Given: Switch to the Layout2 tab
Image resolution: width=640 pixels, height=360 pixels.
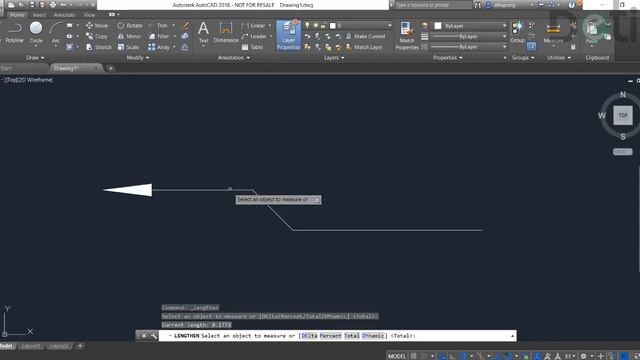Looking at the screenshot, I should coord(59,346).
